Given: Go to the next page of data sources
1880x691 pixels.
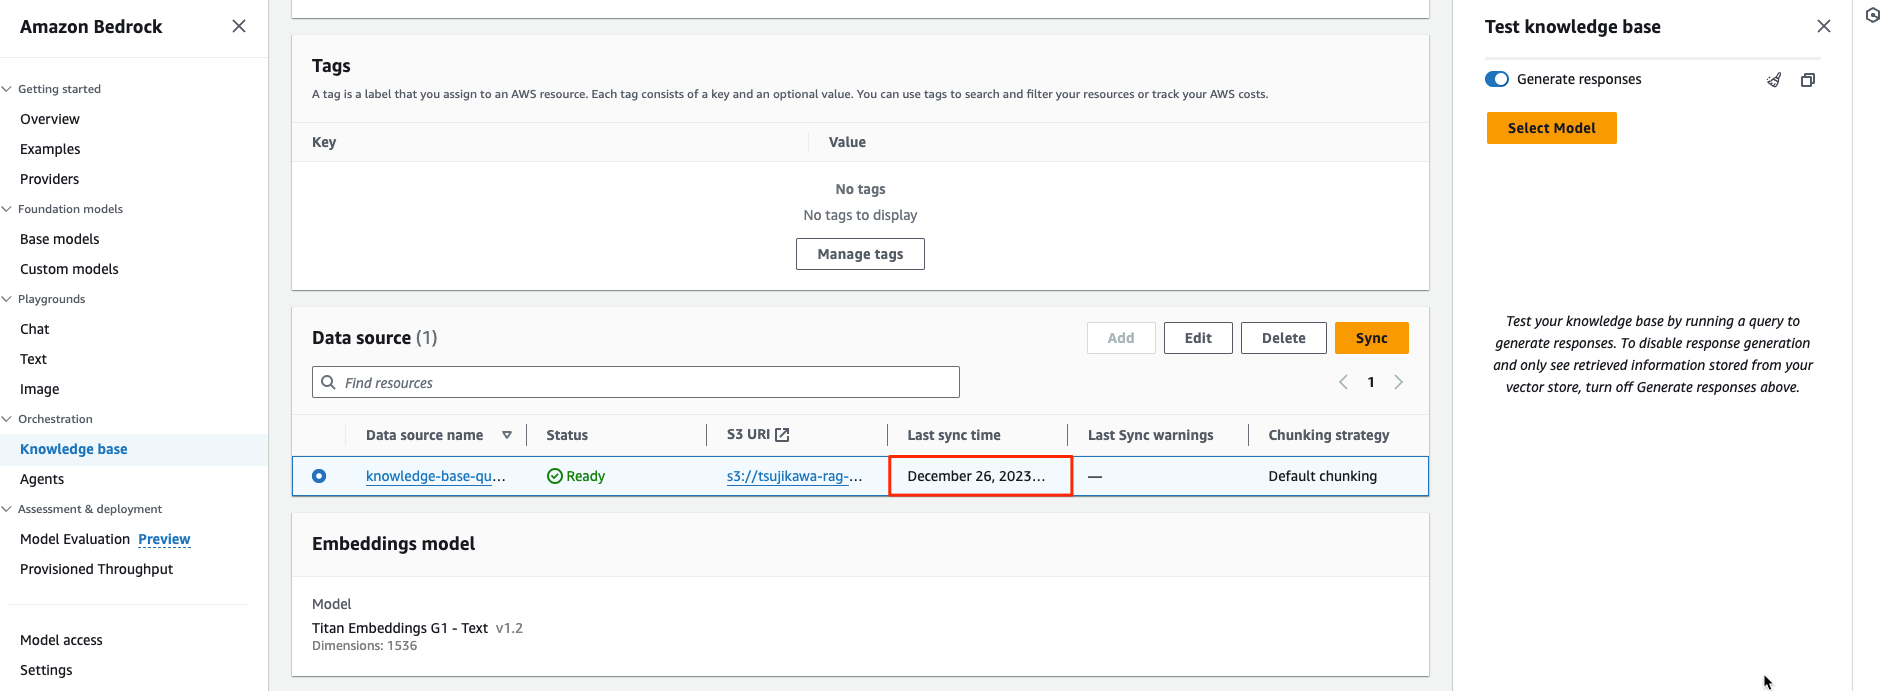Looking at the screenshot, I should [1399, 382].
